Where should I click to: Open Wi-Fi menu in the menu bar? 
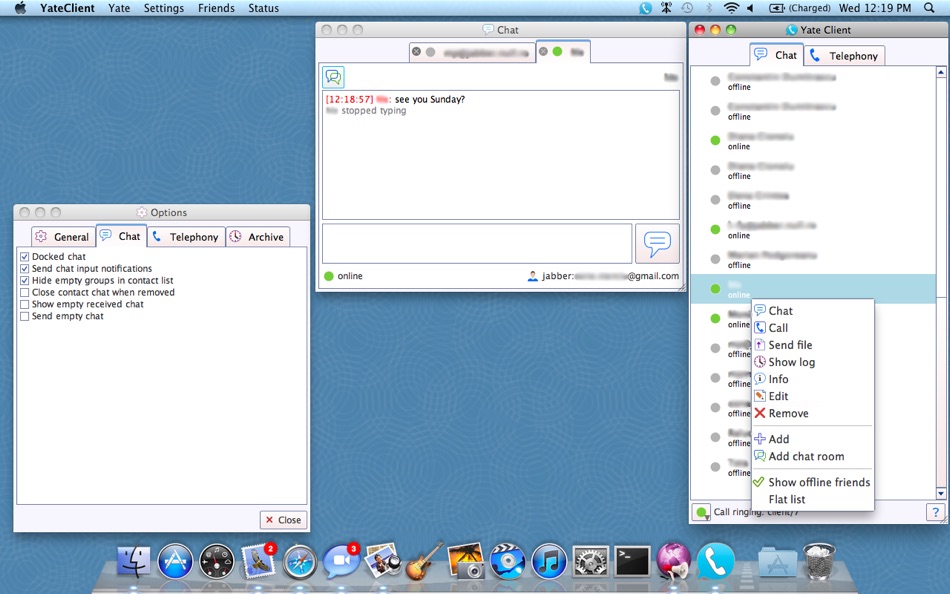[731, 8]
